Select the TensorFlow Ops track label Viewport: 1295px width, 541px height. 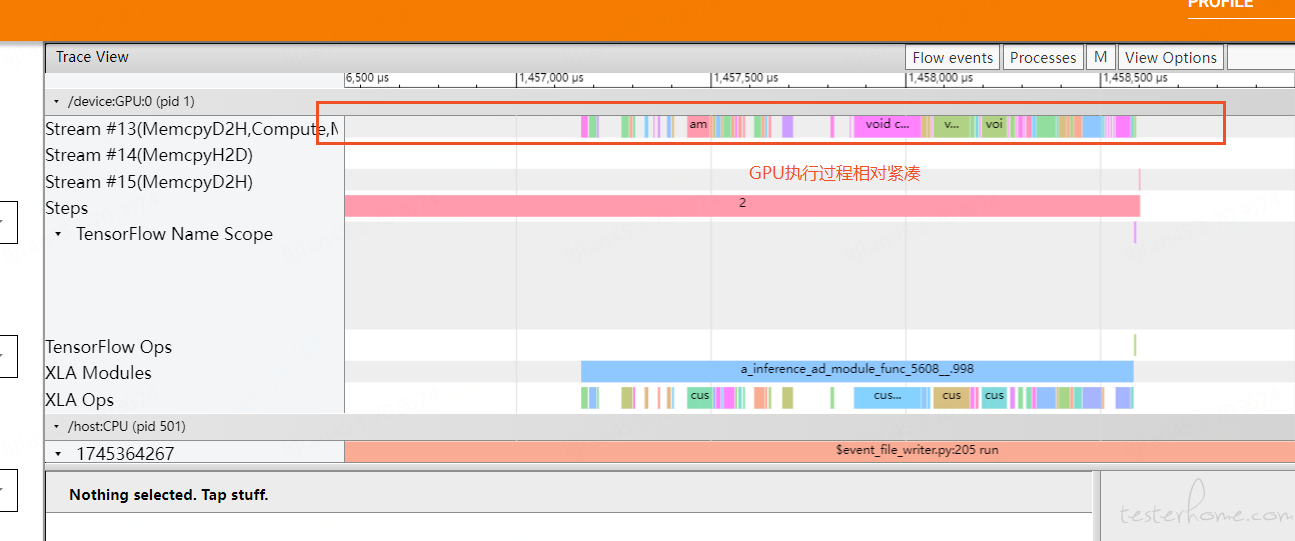click(x=109, y=347)
